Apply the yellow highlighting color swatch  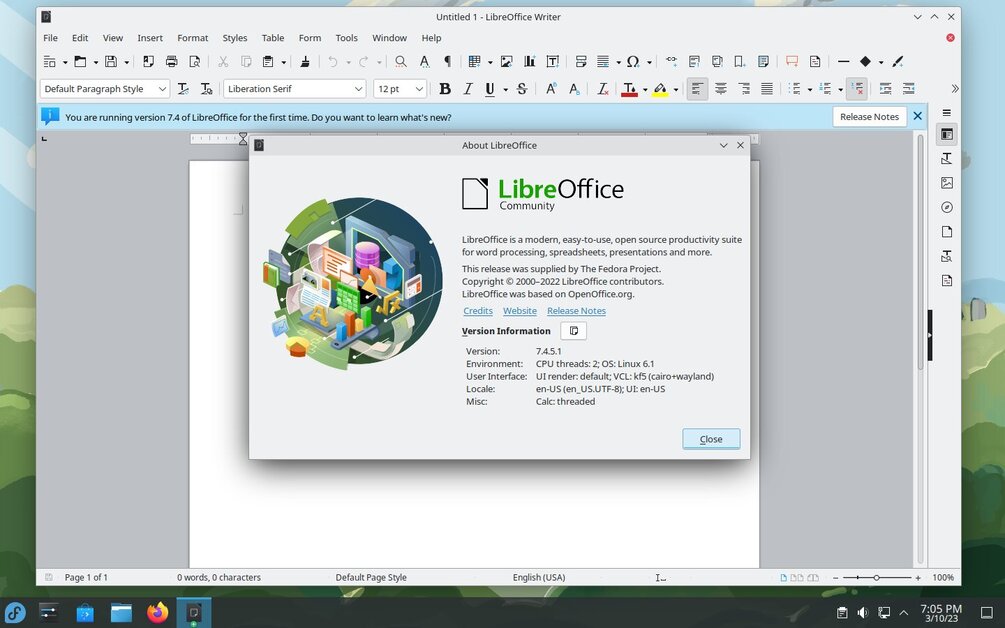coord(660,89)
